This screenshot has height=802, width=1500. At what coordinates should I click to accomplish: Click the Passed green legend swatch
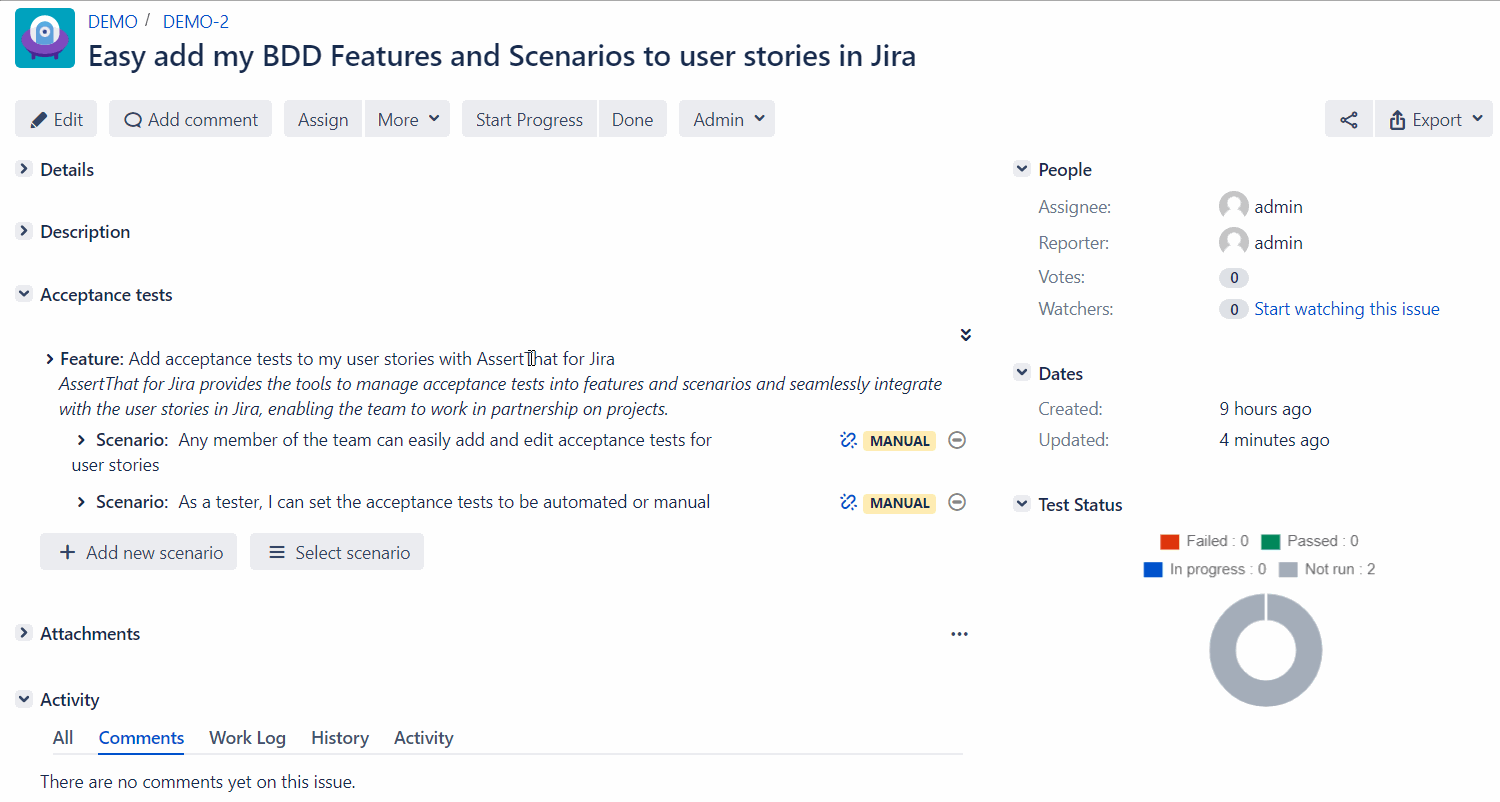[1271, 541]
